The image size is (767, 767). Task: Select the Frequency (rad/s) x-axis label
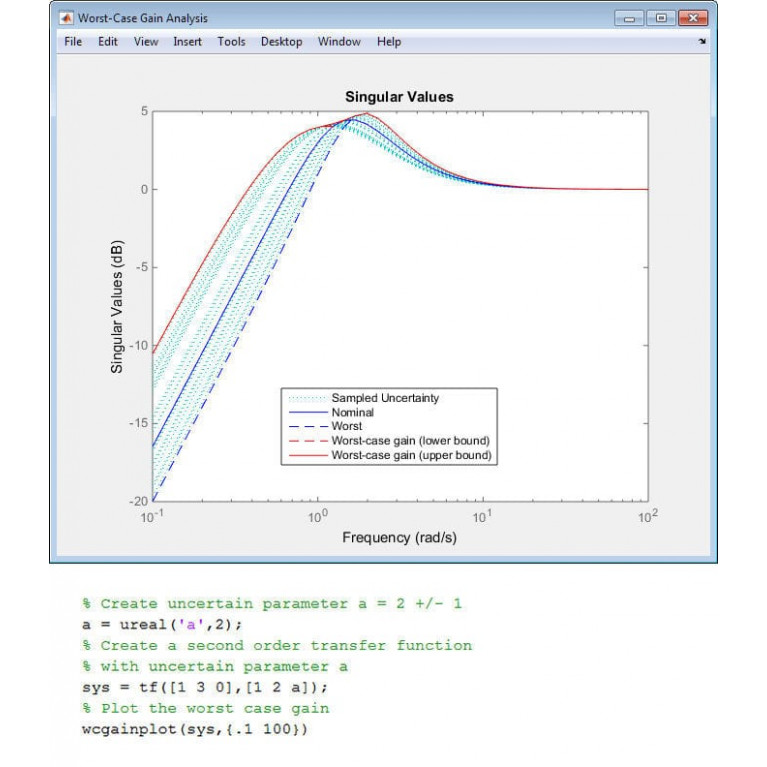point(399,537)
